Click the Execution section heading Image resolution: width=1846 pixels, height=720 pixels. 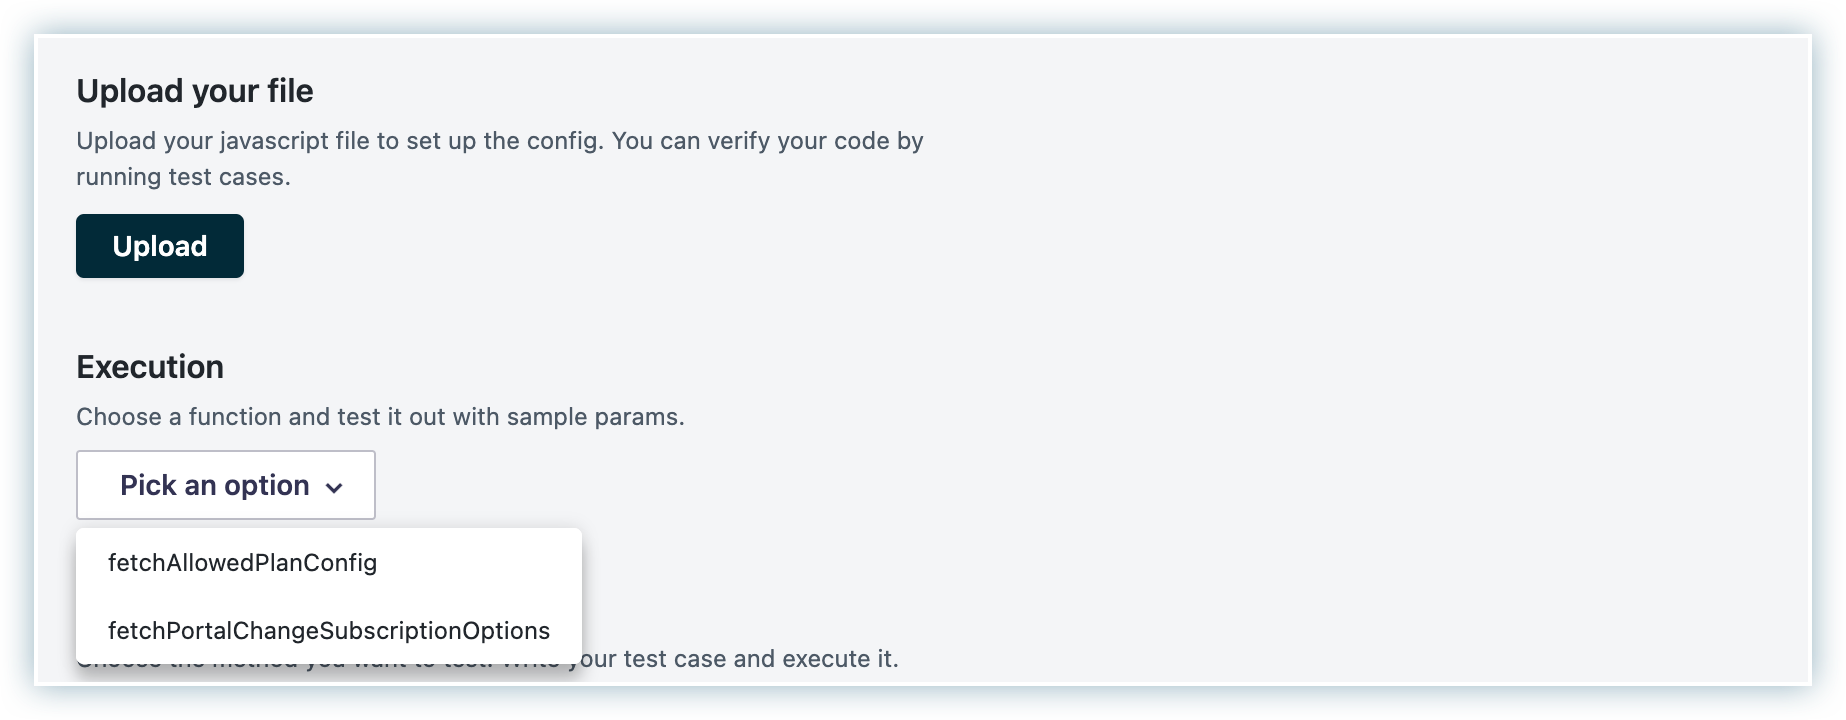click(149, 367)
